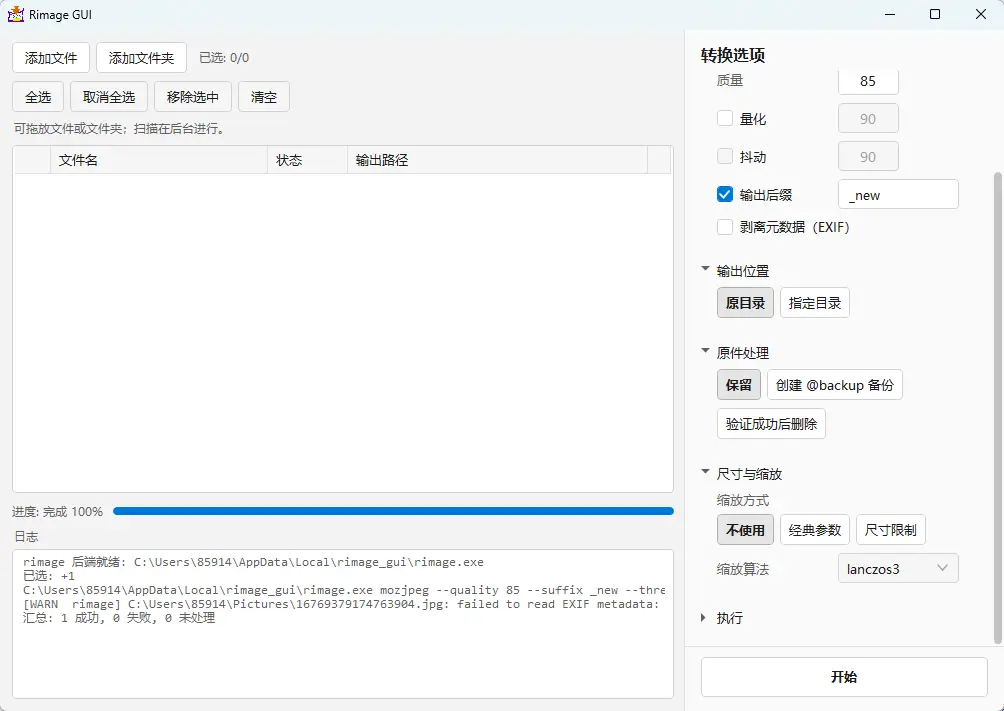This screenshot has width=1004, height=711.
Task: Select 尺寸限制 scaling mode
Action: tap(891, 530)
